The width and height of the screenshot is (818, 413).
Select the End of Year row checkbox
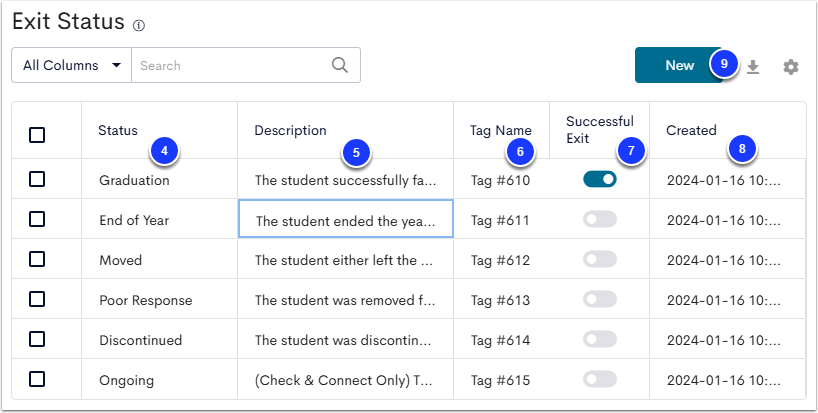[37, 219]
